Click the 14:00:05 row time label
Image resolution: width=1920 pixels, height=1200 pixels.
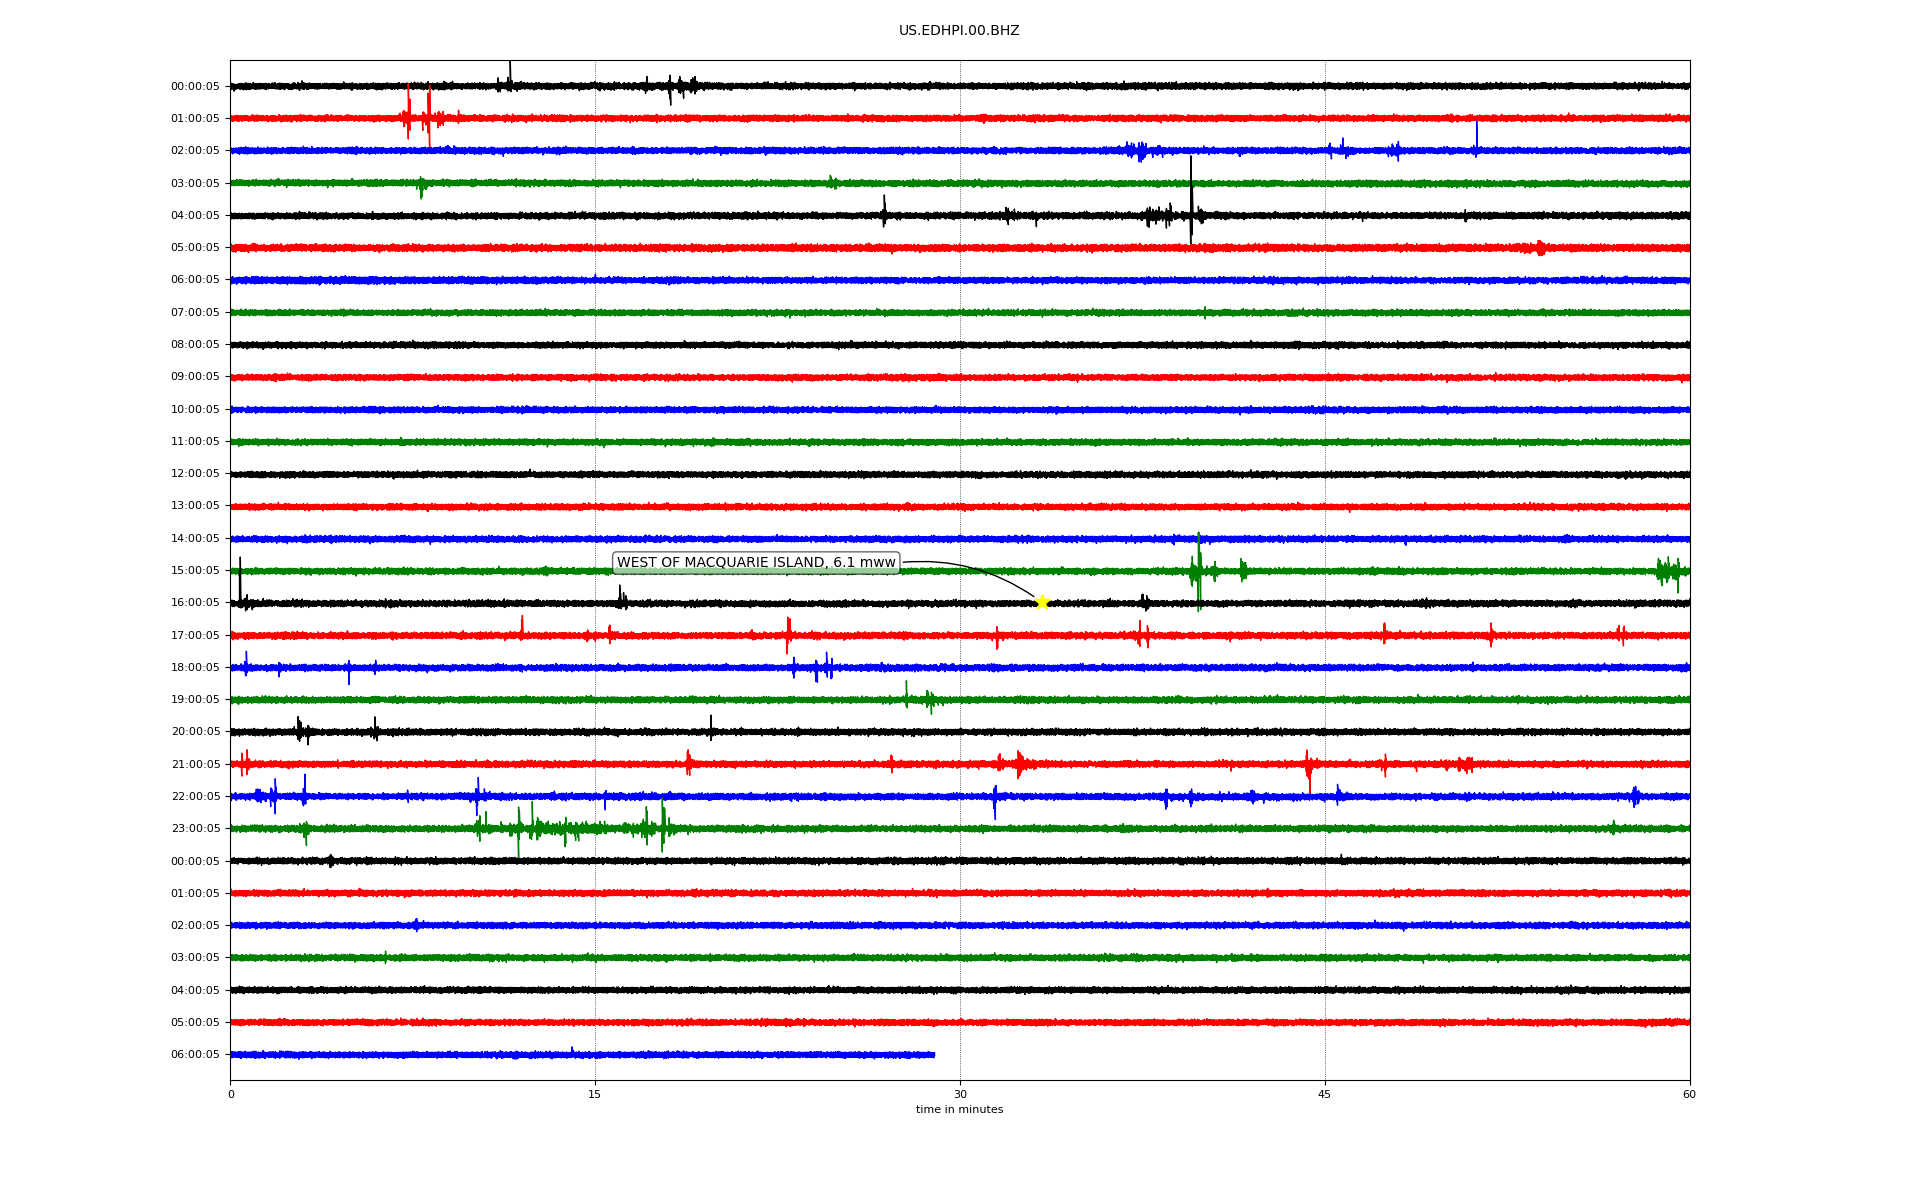point(195,539)
